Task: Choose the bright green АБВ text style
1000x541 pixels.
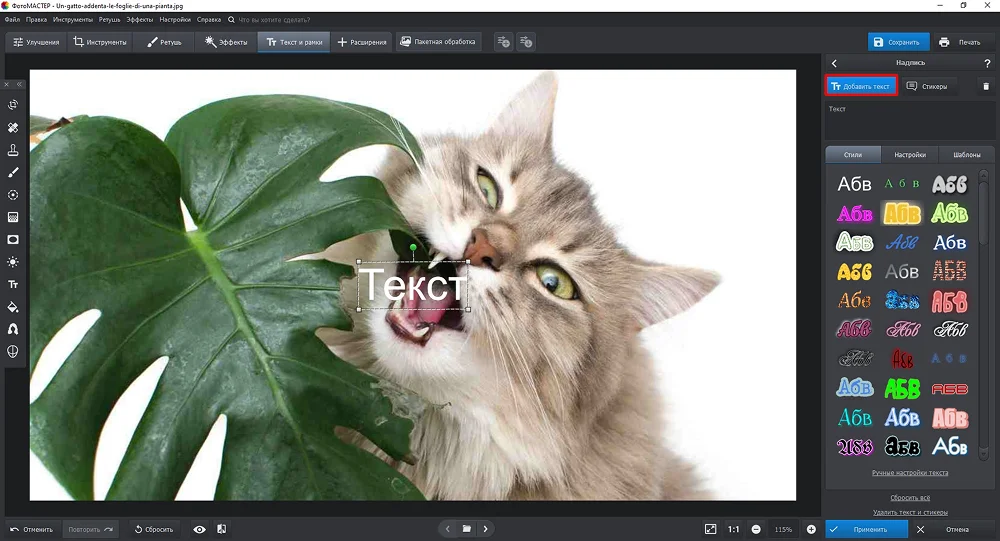Action: point(902,387)
